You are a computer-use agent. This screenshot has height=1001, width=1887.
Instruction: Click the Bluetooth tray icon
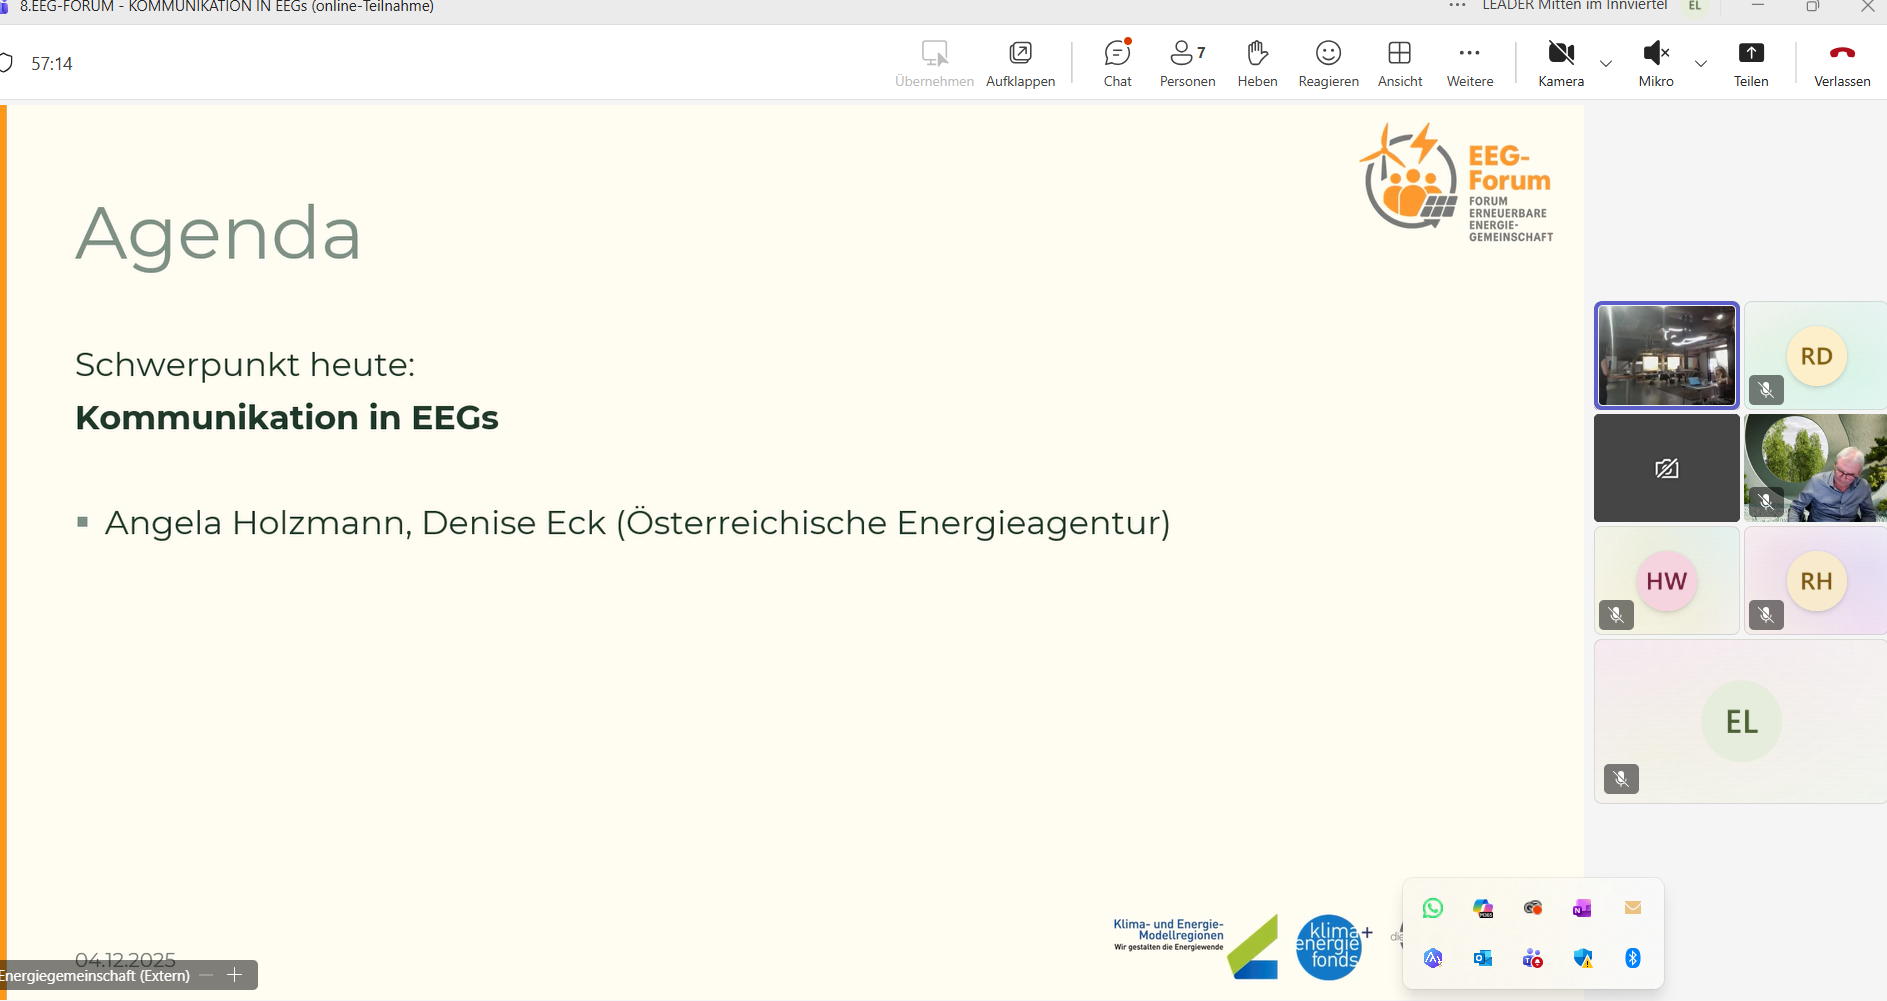click(x=1633, y=958)
